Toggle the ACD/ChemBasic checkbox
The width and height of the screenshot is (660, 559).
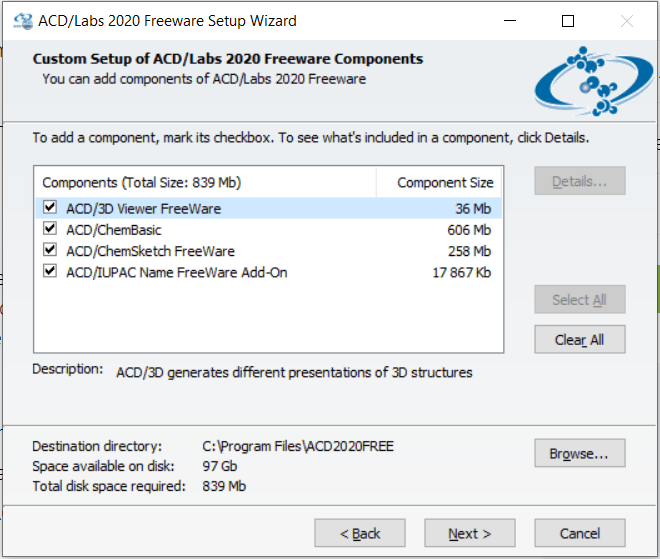(x=51, y=230)
